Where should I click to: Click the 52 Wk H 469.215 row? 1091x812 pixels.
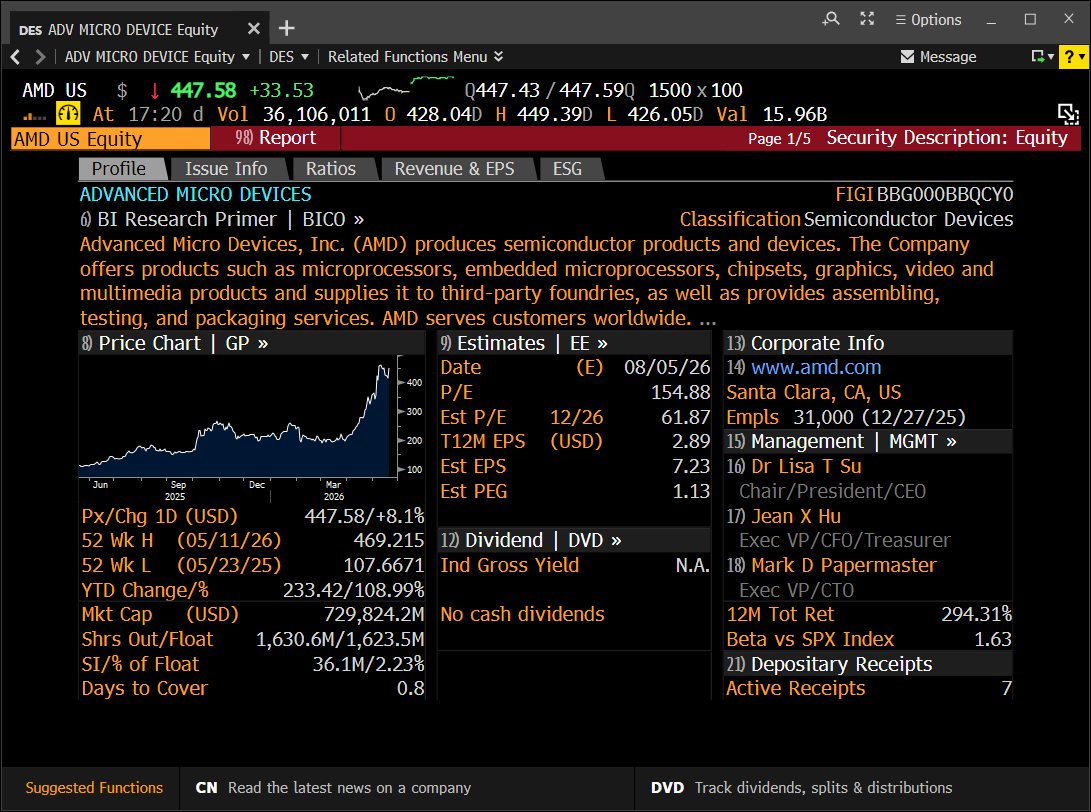[253, 541]
